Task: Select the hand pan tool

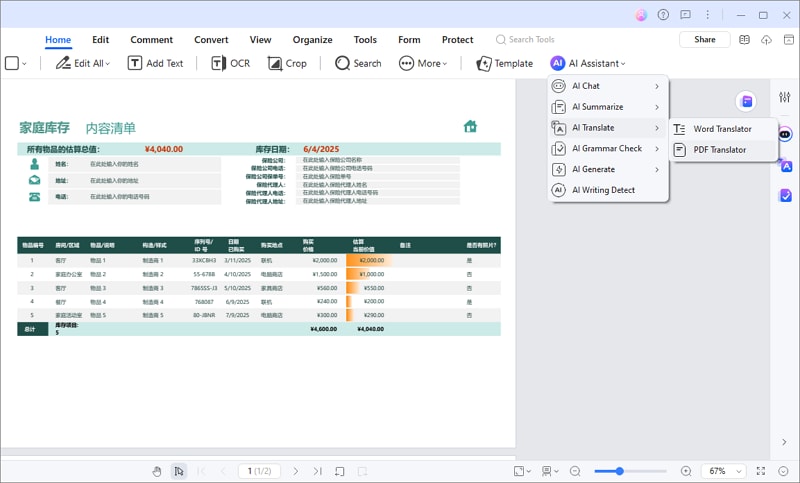Action: (157, 471)
